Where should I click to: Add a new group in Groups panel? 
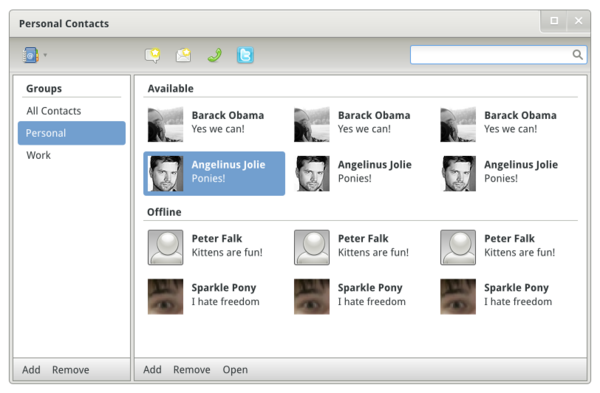(x=31, y=370)
